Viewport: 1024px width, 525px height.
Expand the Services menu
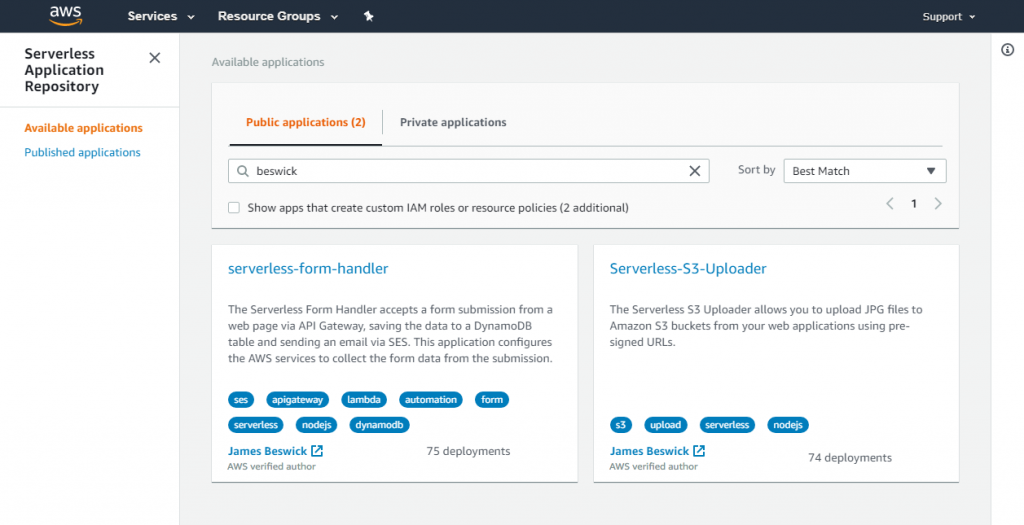161,16
